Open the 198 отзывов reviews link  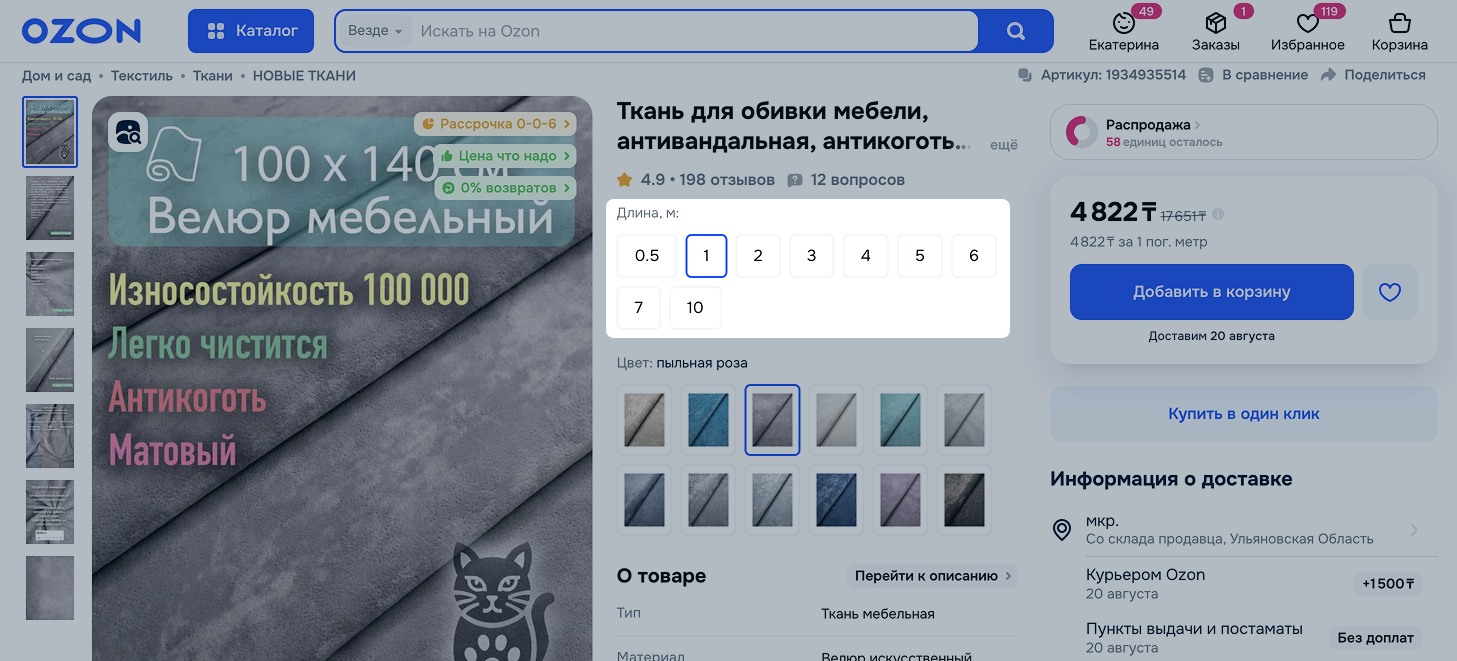(727, 180)
